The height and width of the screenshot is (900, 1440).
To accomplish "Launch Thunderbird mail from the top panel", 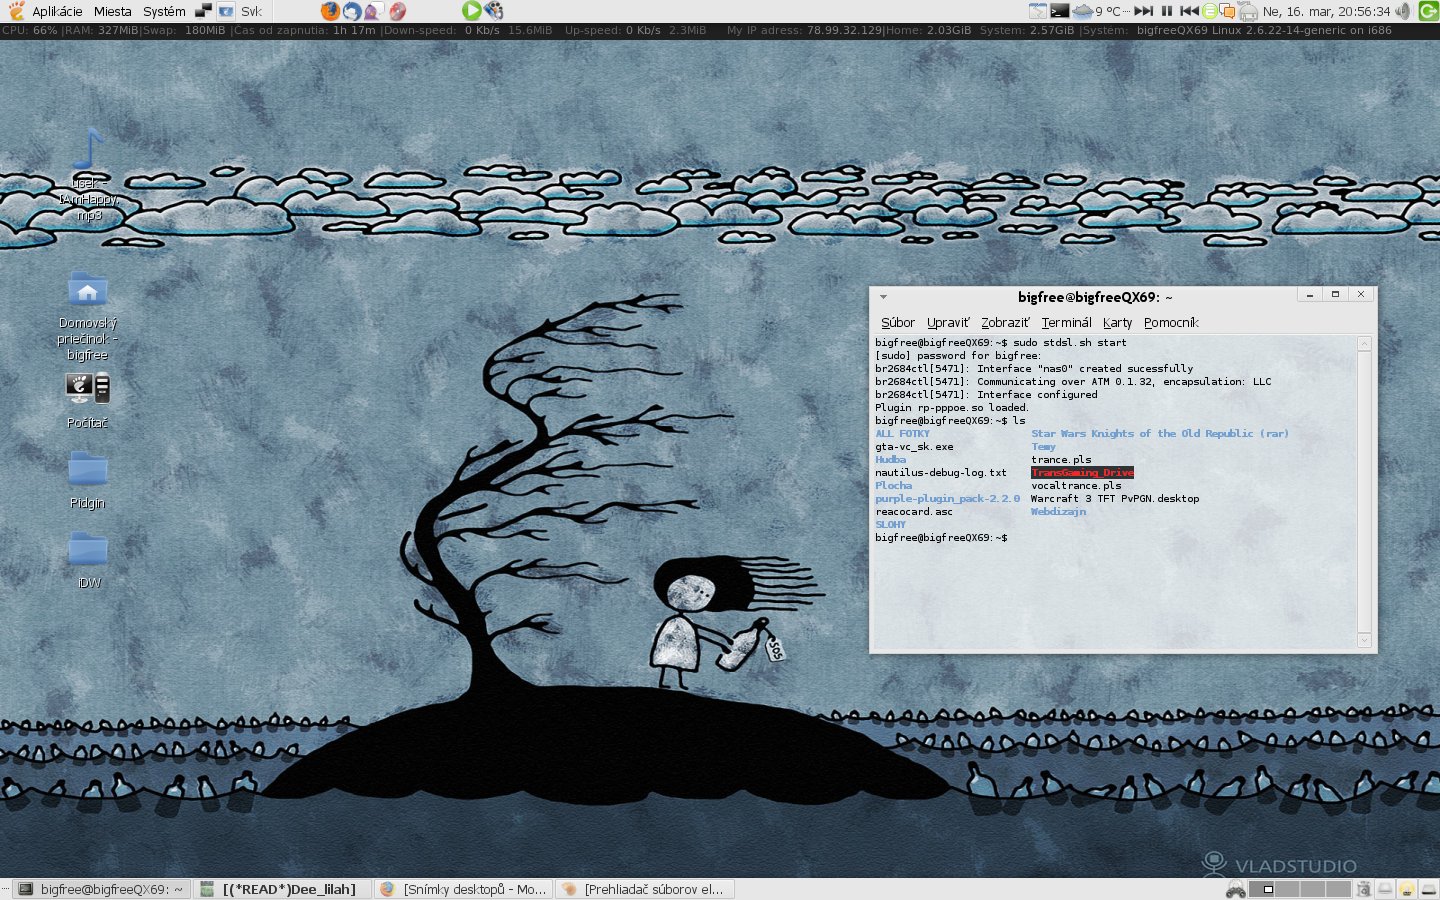I will click(x=352, y=11).
